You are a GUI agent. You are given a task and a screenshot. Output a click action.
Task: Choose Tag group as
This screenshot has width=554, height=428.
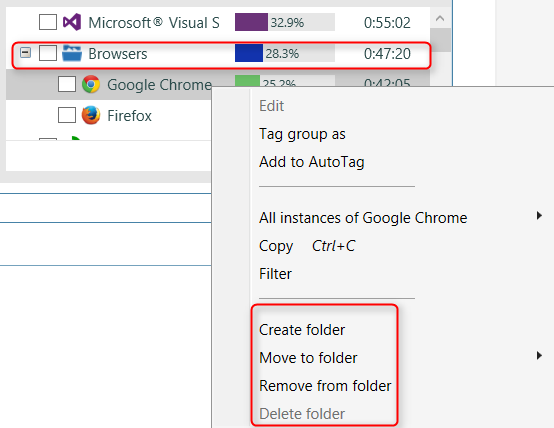point(302,134)
